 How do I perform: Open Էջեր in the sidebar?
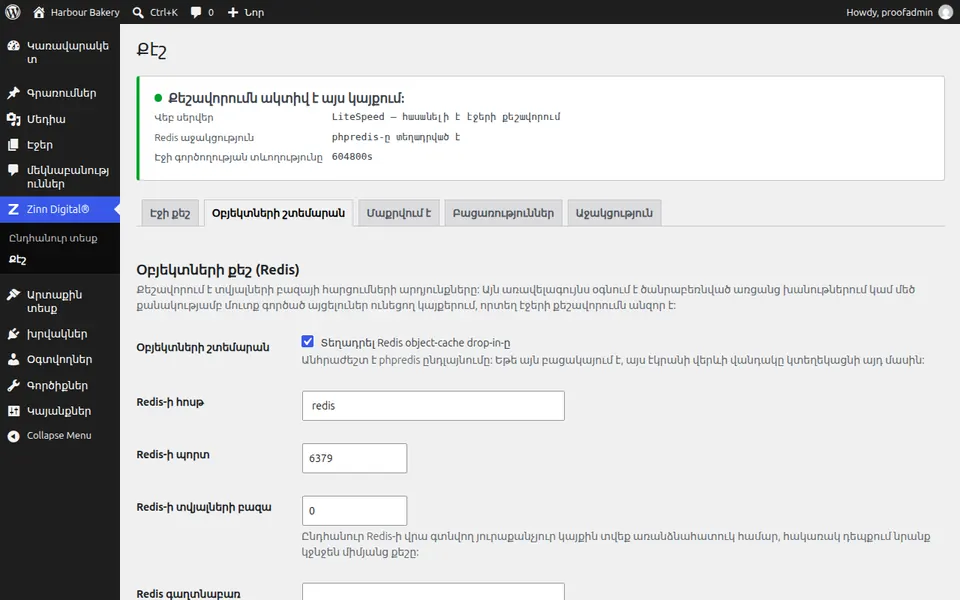(x=60, y=145)
